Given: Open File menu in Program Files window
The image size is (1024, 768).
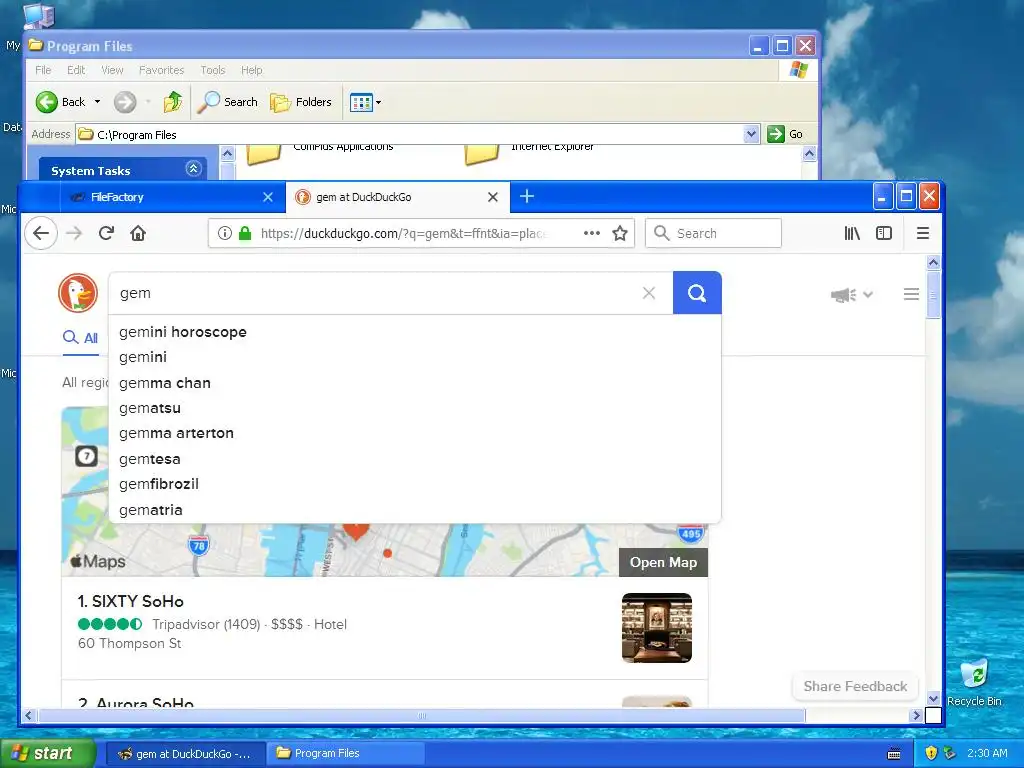Looking at the screenshot, I should [43, 70].
